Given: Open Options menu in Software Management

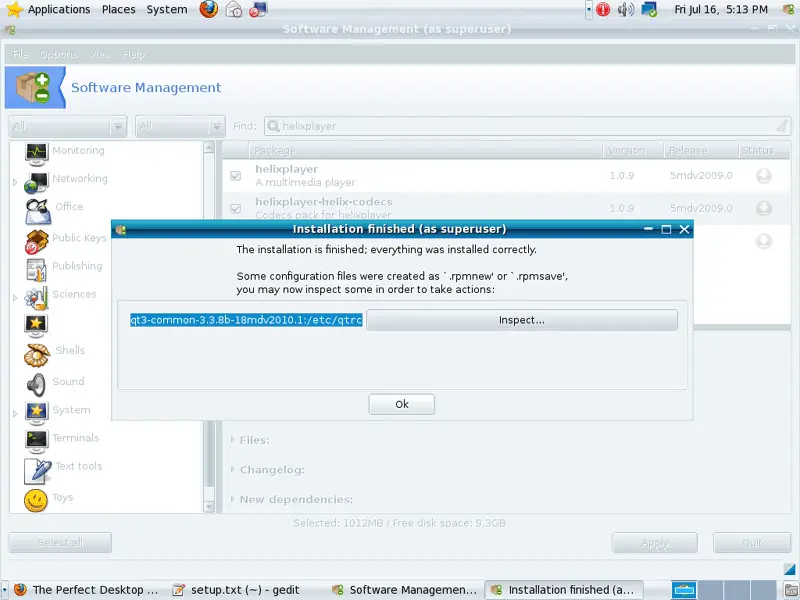Looking at the screenshot, I should (59, 54).
